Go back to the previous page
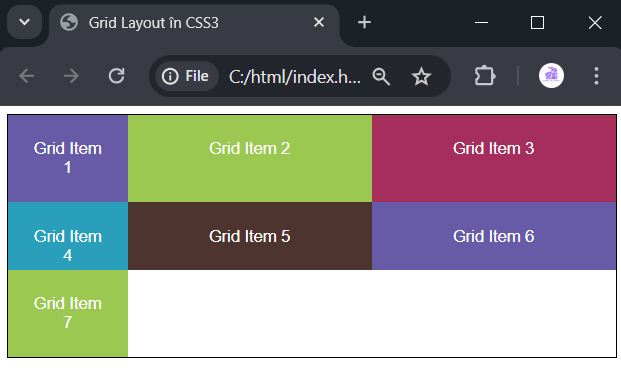The height and width of the screenshot is (370, 621). [x=27, y=76]
